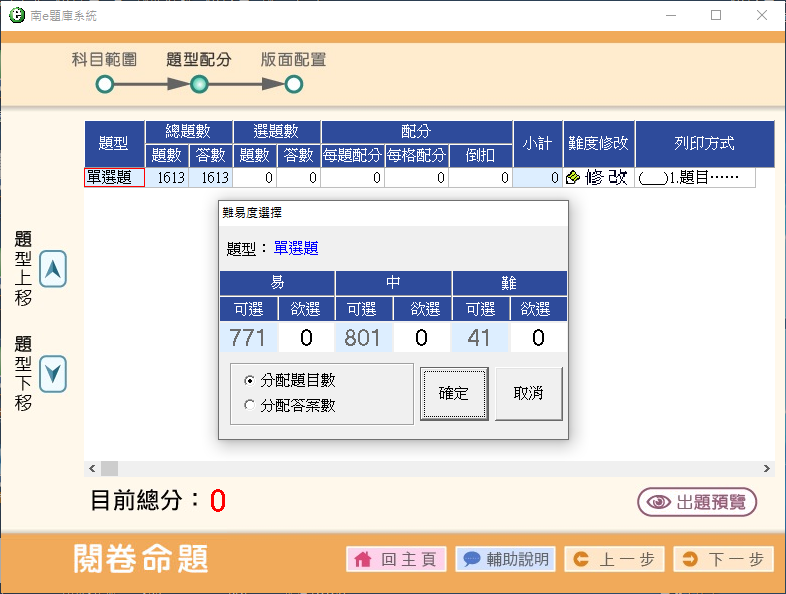The width and height of the screenshot is (786, 594).
Task: Click the 科目範圍 step circle
Action: 105,84
